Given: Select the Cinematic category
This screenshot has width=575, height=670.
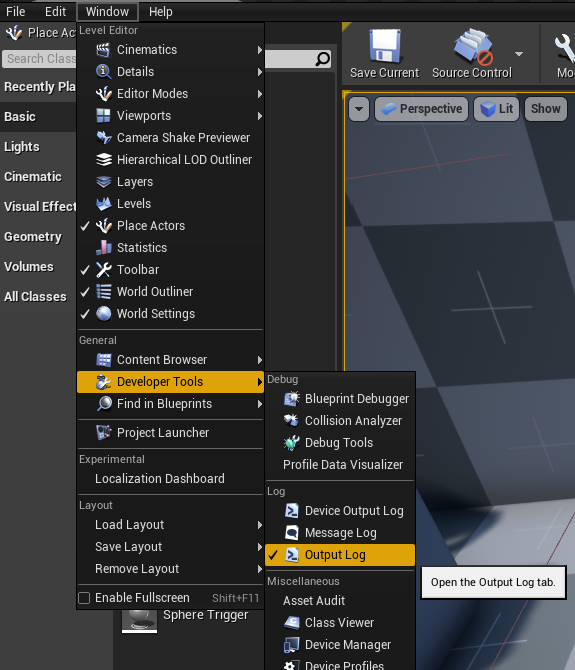Looking at the screenshot, I should click(x=38, y=177).
